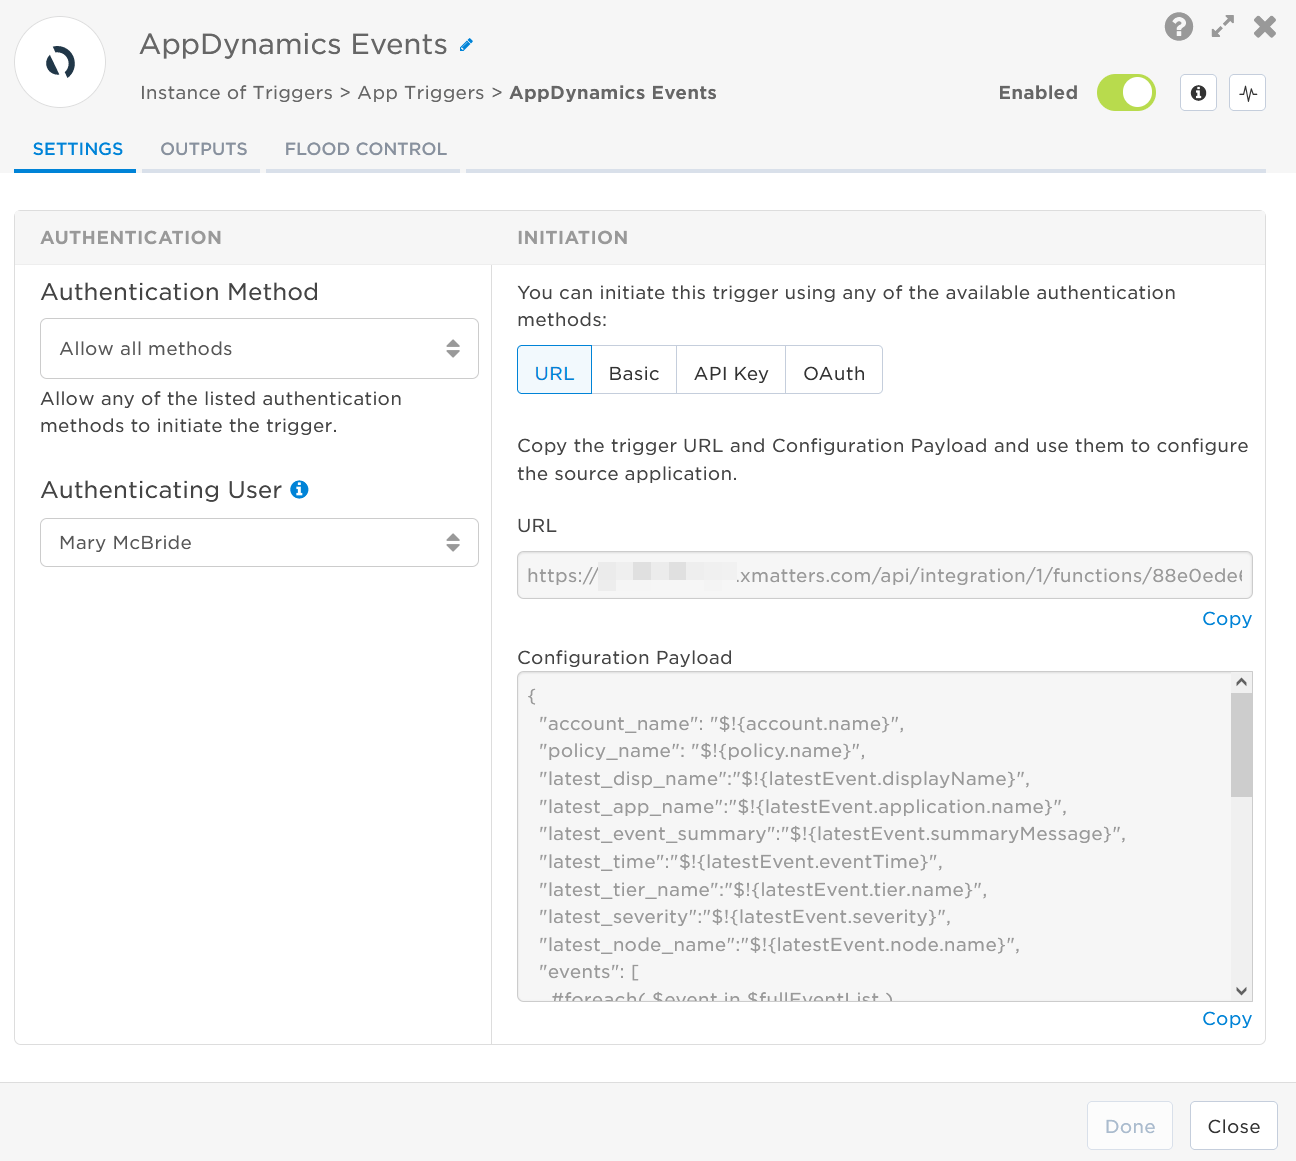Click the 'AUTHENTICATION' section header
The width and height of the screenshot is (1296, 1161).
131,238
